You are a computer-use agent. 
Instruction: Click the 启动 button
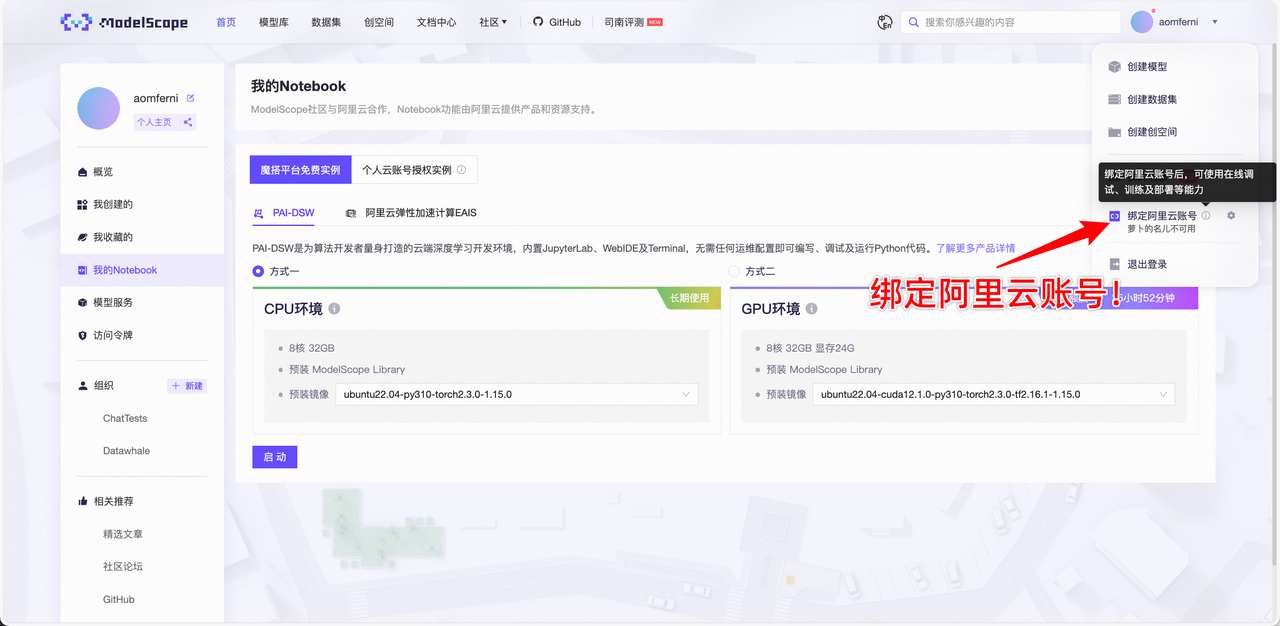(274, 456)
